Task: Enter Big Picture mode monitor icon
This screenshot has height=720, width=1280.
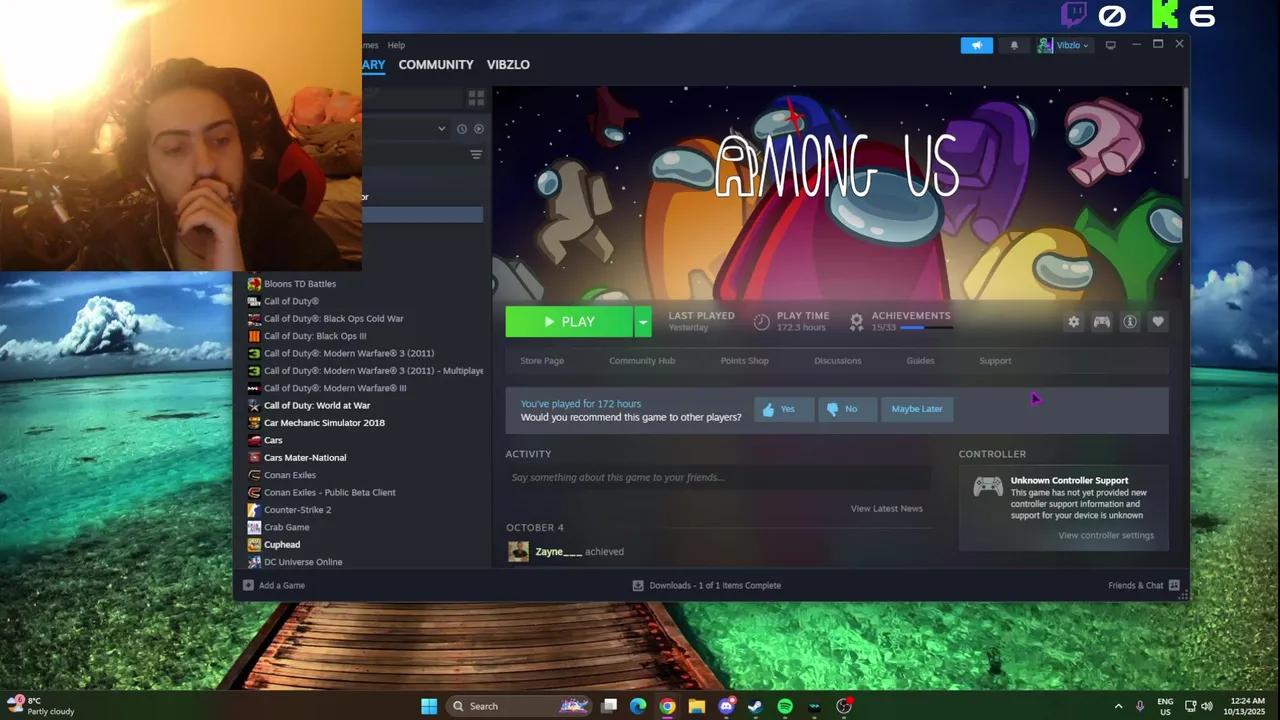Action: tap(1110, 45)
